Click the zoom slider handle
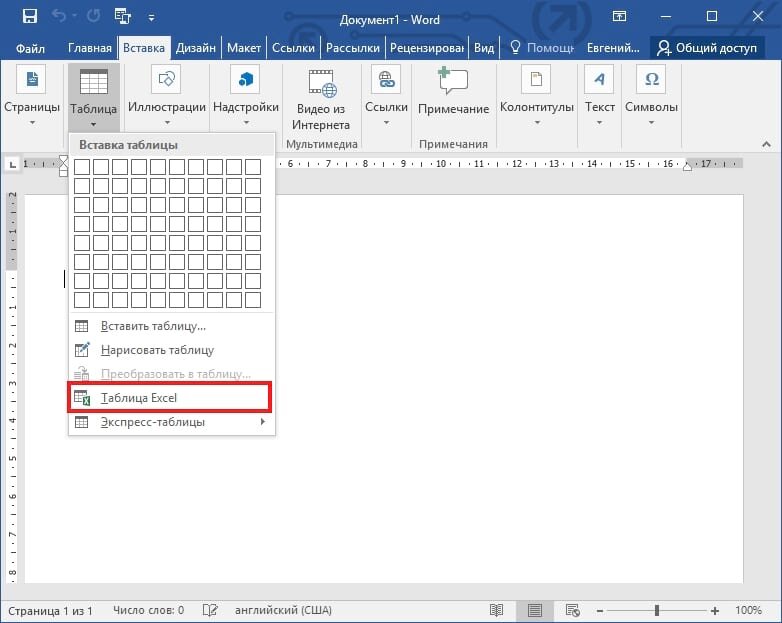This screenshot has height=623, width=782. (x=657, y=610)
